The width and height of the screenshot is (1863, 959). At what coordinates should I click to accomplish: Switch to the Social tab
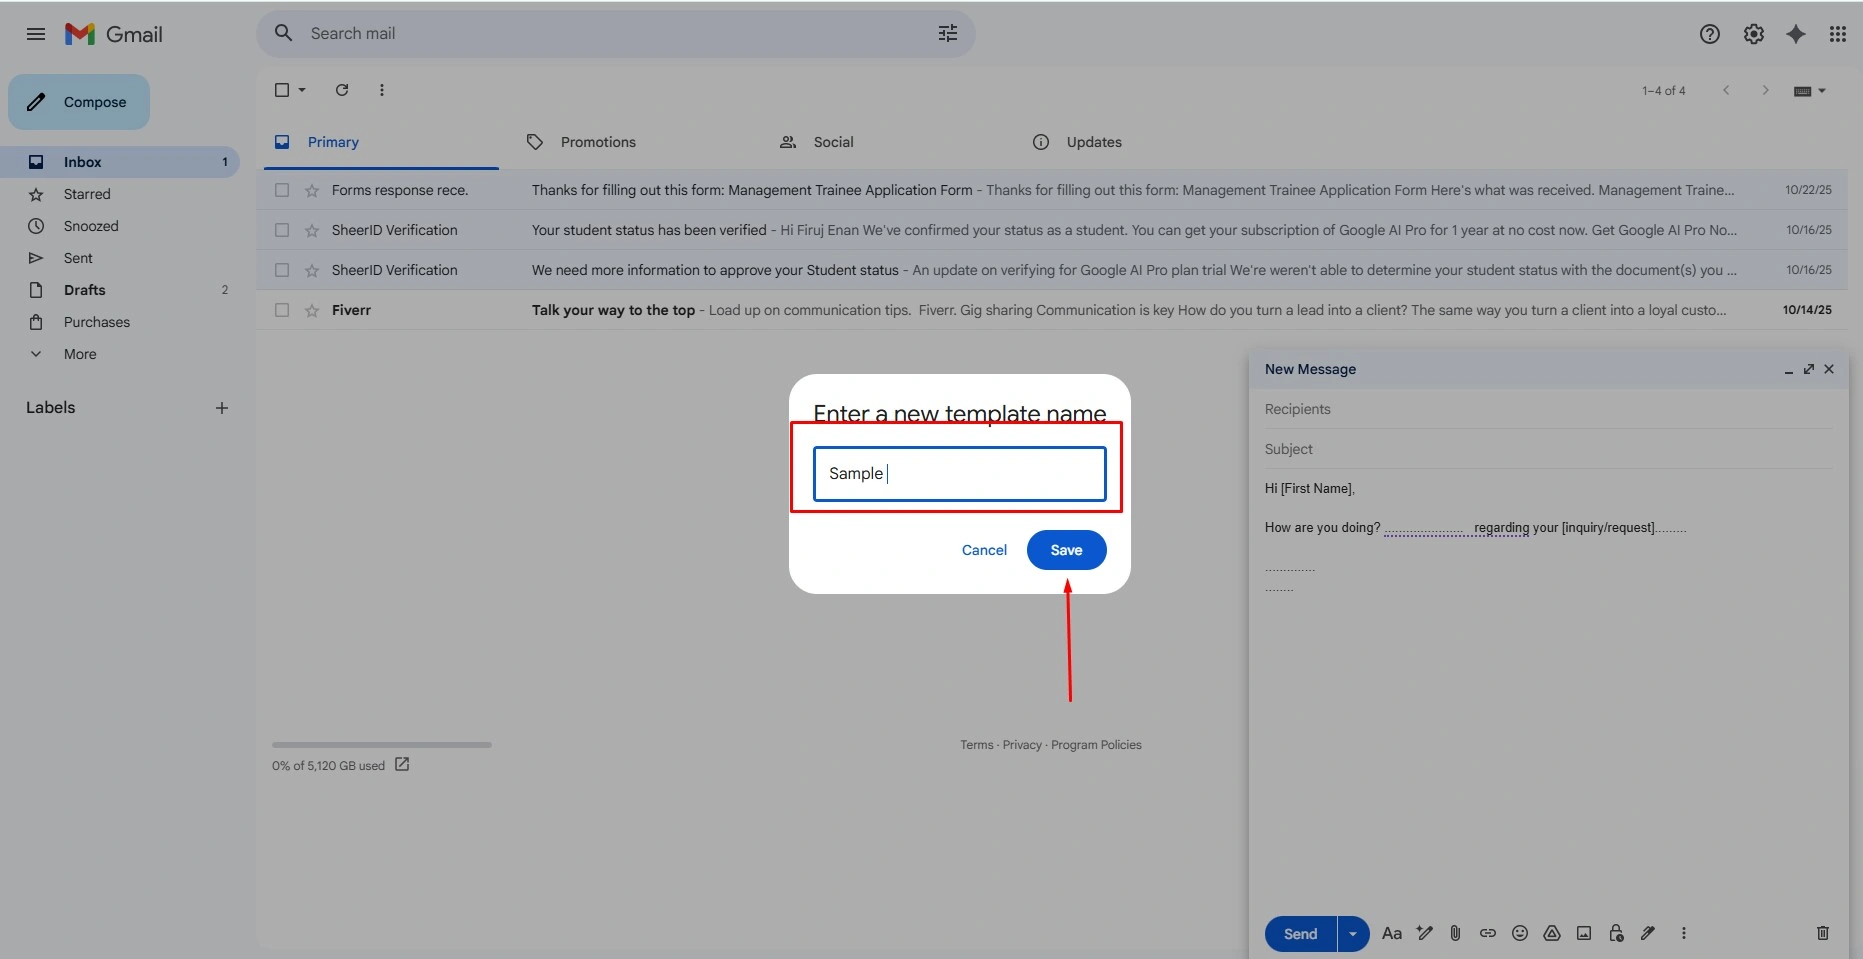833,142
